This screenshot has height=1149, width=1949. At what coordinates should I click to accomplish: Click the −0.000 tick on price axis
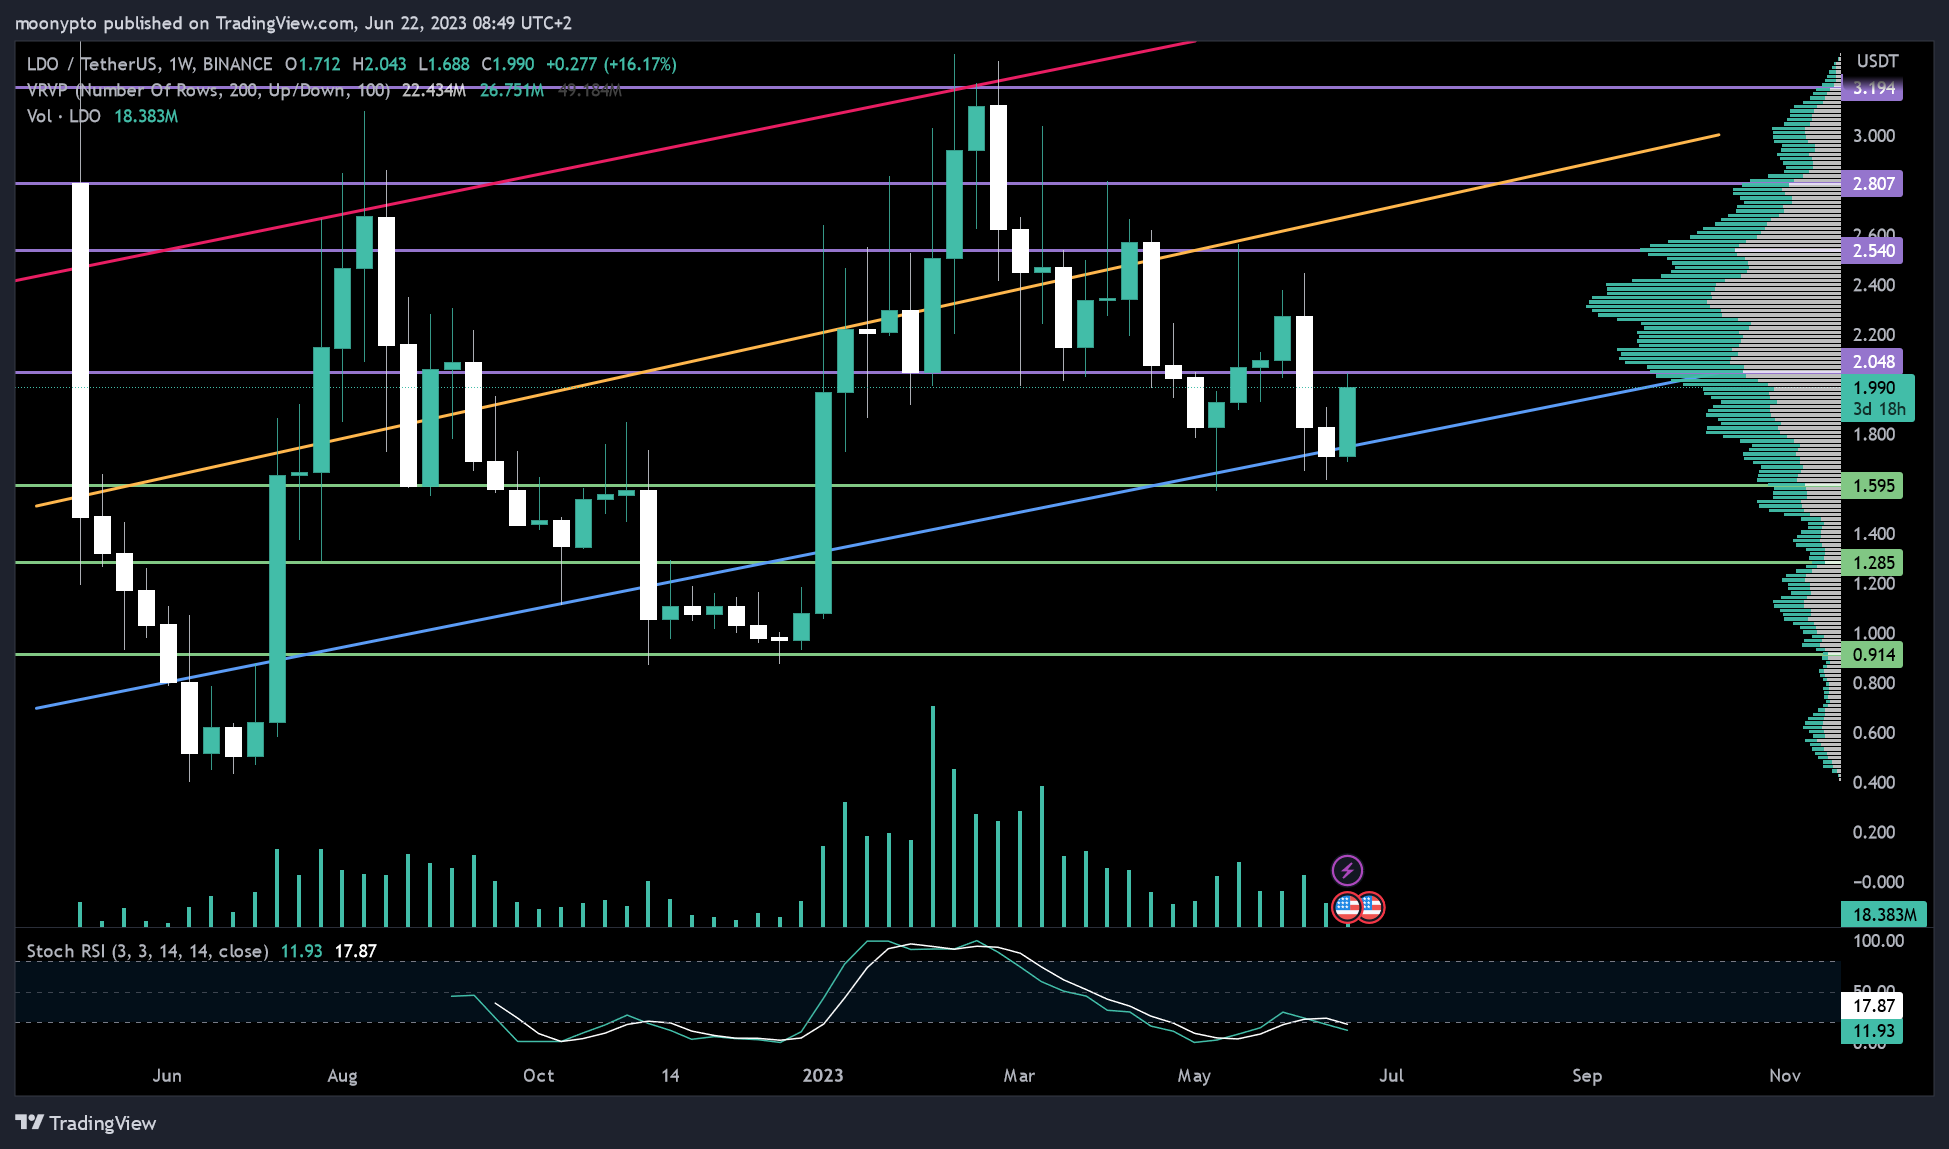1877,882
